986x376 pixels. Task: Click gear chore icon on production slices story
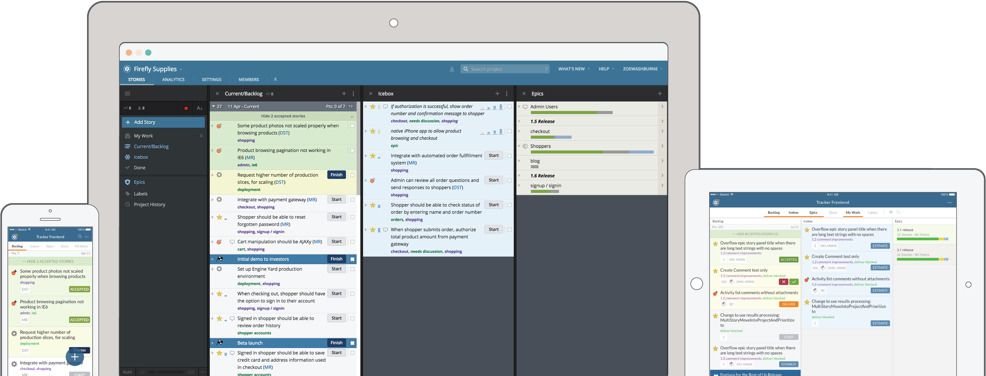(x=219, y=174)
